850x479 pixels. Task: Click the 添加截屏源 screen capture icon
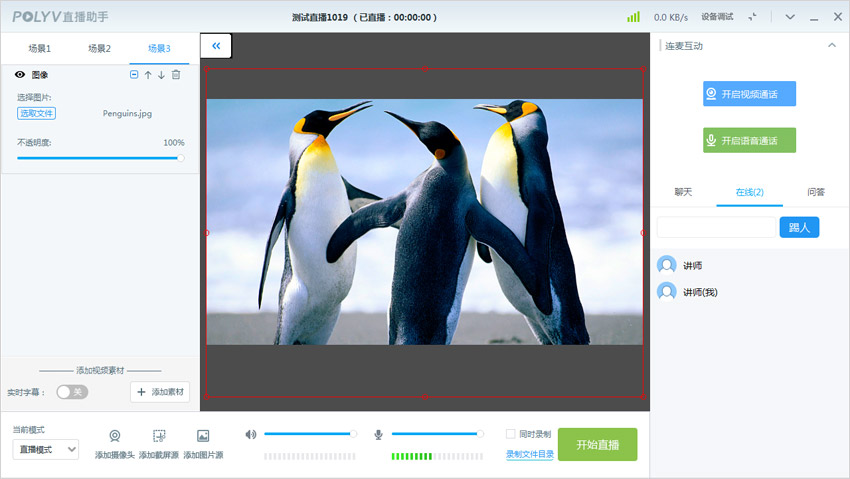pos(158,436)
